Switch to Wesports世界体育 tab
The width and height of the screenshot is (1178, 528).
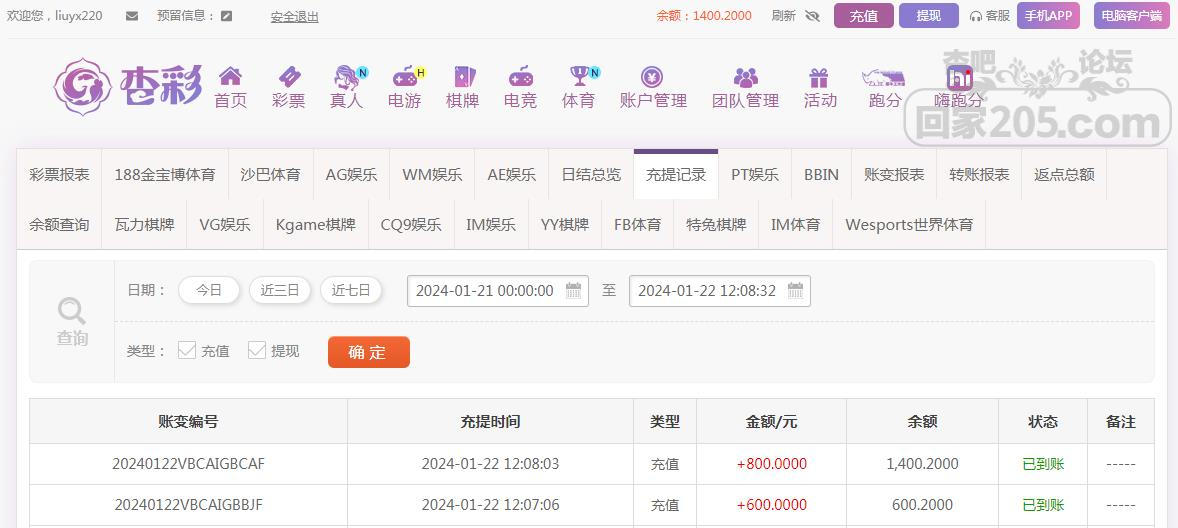click(x=909, y=225)
